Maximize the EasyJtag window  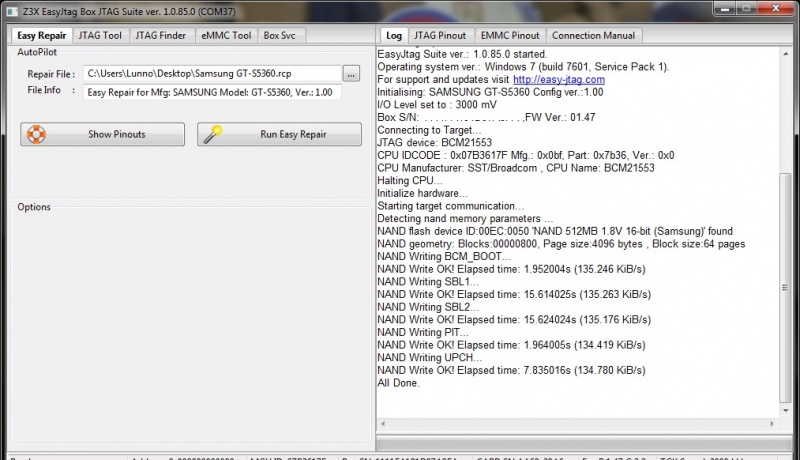[746, 8]
